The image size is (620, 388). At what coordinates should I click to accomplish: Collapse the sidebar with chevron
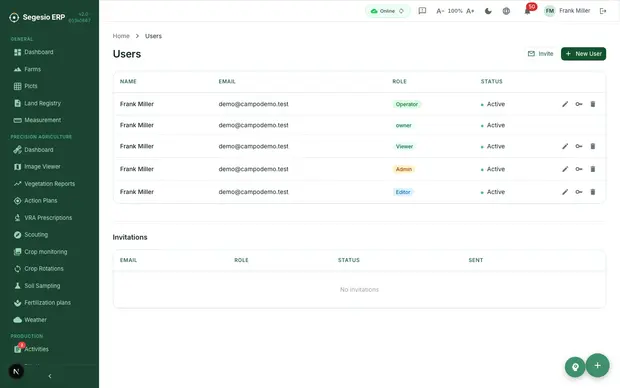click(x=49, y=376)
